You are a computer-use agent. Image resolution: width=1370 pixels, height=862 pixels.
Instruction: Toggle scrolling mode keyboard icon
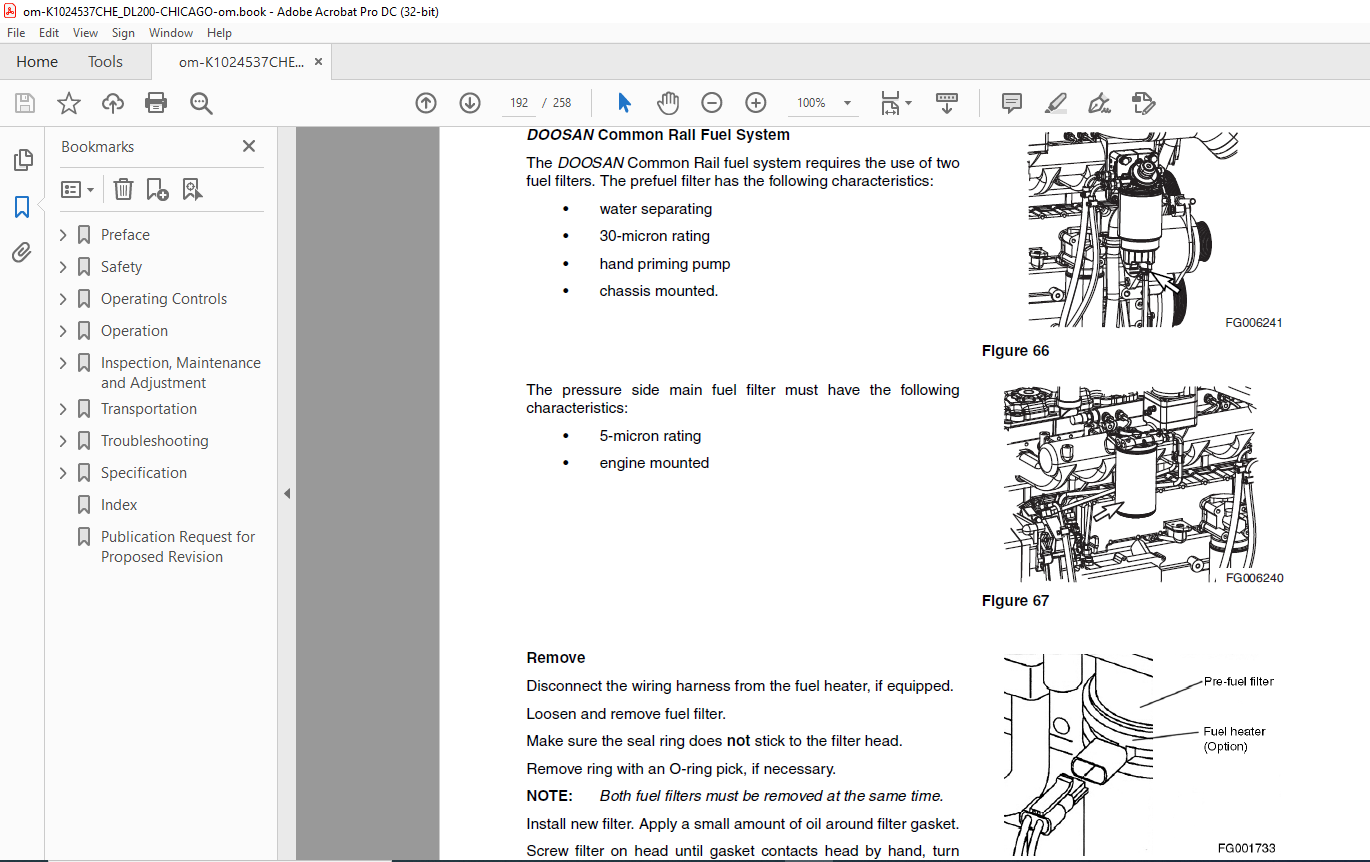pyautogui.click(x=946, y=103)
